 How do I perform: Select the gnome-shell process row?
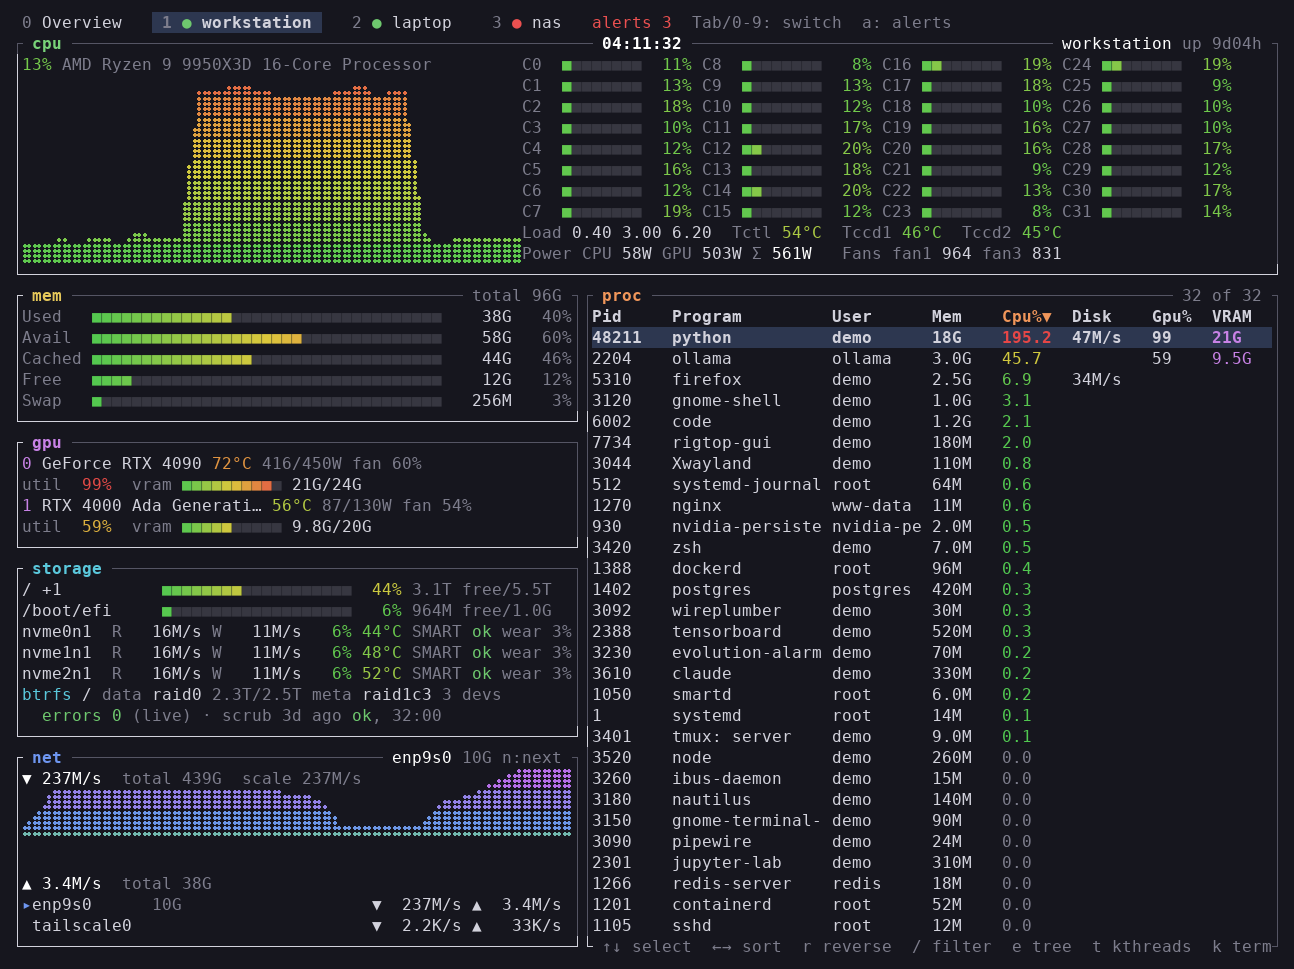point(931,400)
